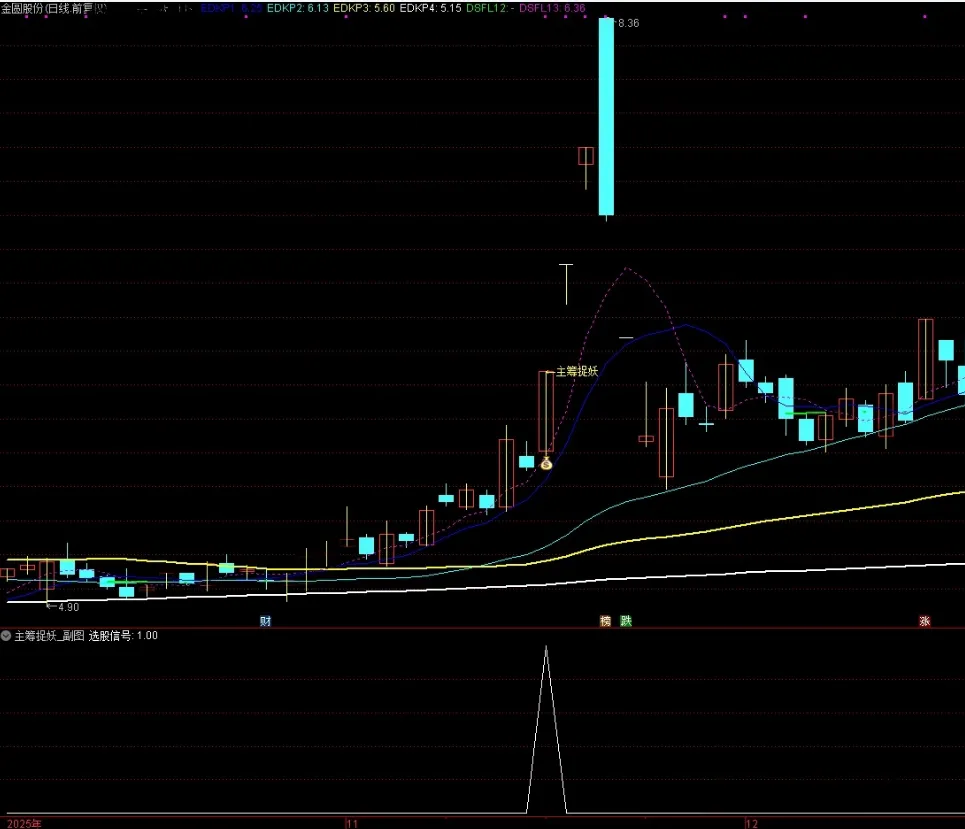Click the DSFL13: 6.36 indicator value
Image resolution: width=965 pixels, height=829 pixels.
coord(552,9)
